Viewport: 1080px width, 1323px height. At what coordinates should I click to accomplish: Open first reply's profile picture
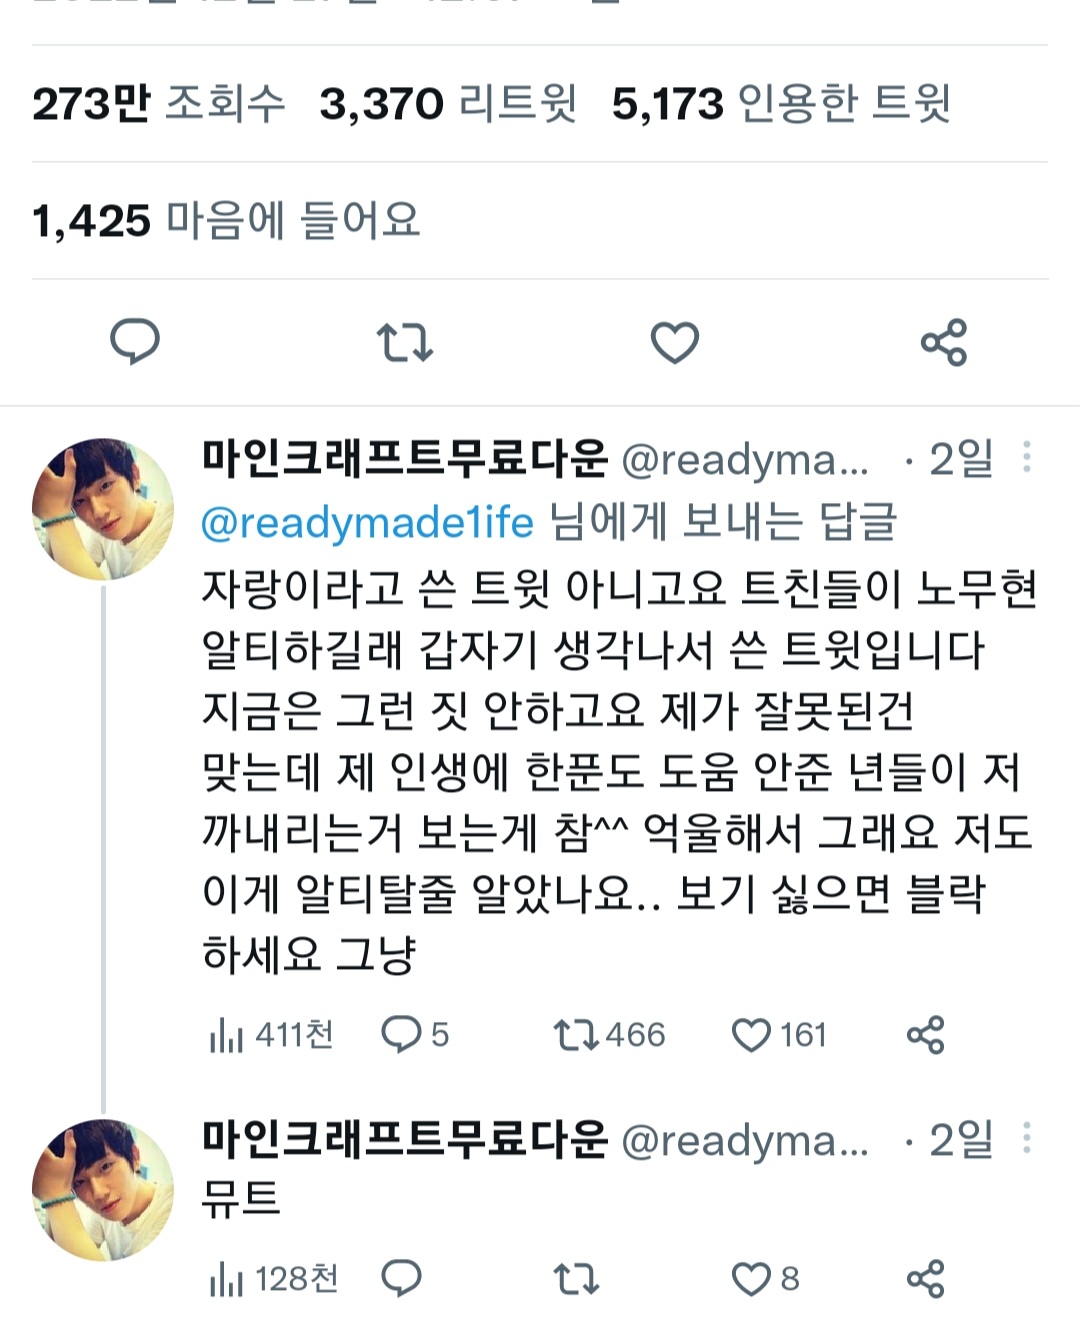coord(102,508)
